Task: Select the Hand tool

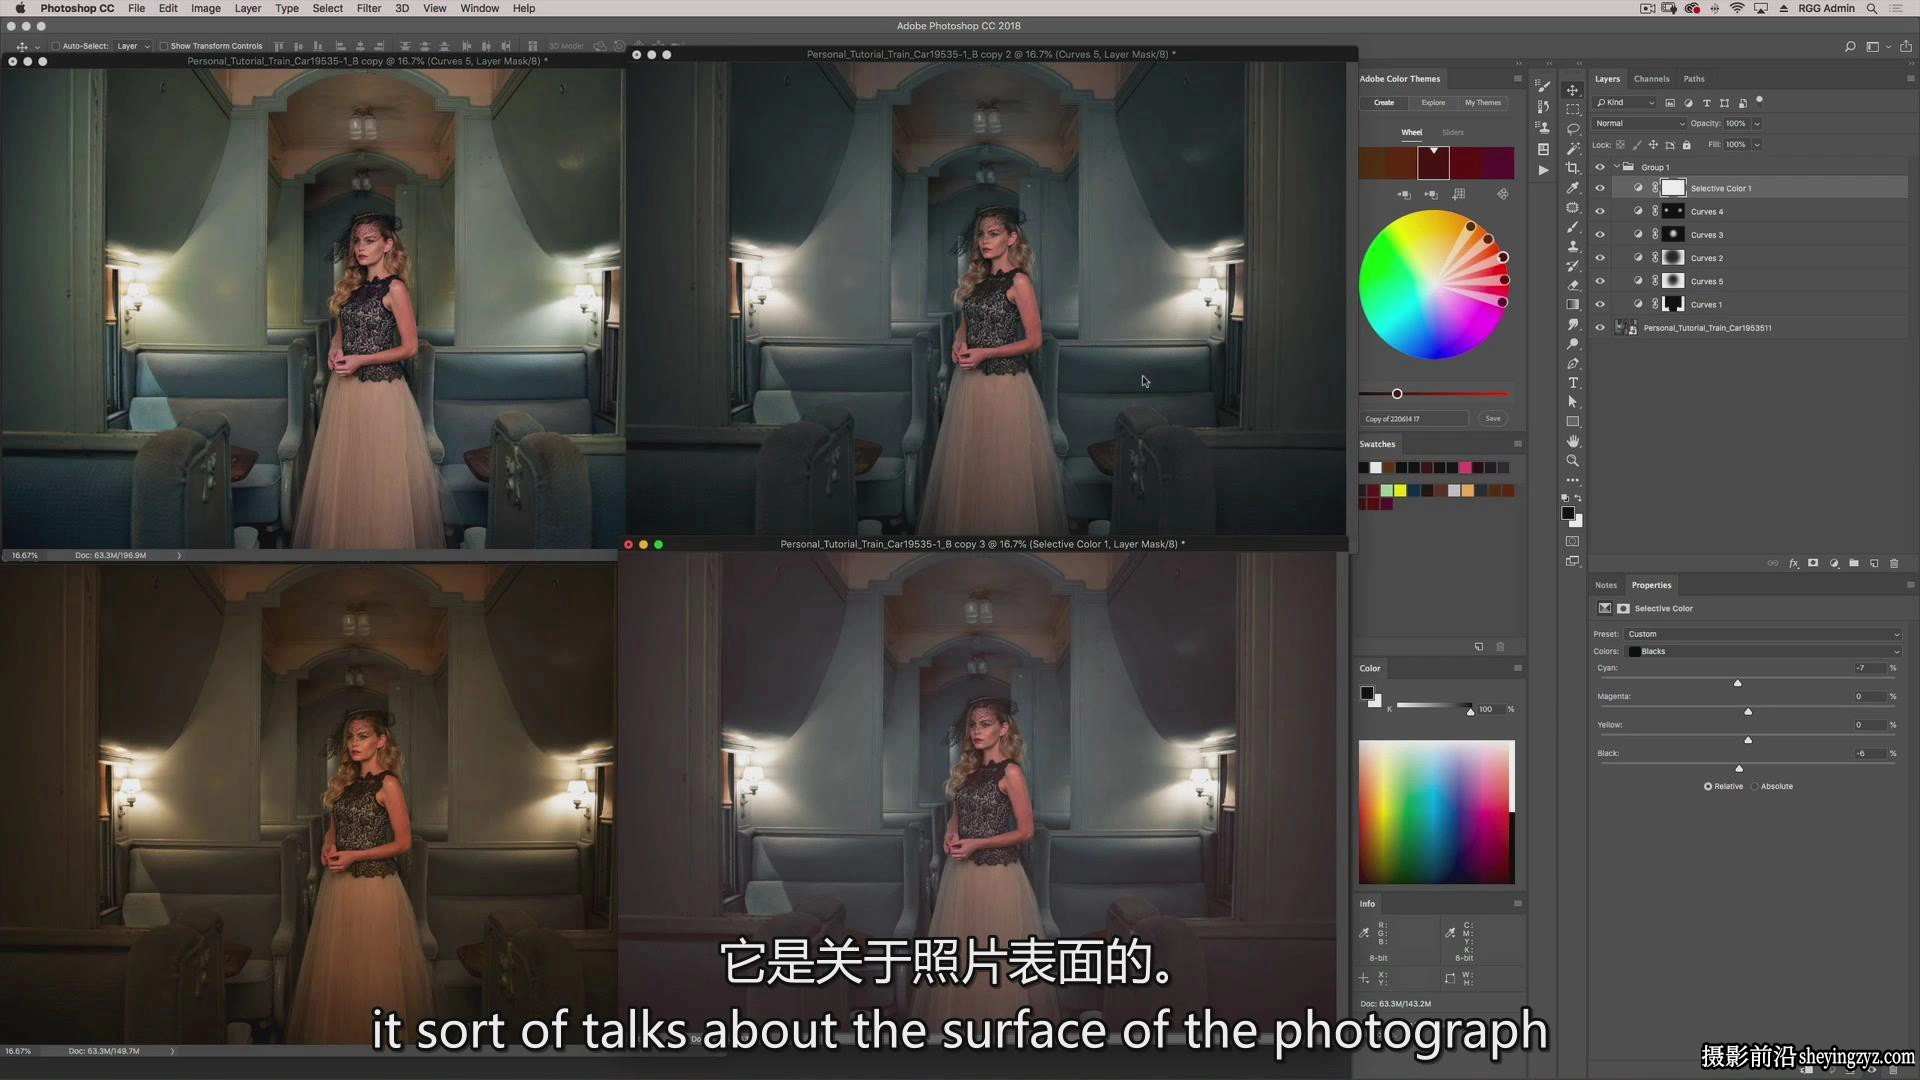Action: pyautogui.click(x=1573, y=441)
